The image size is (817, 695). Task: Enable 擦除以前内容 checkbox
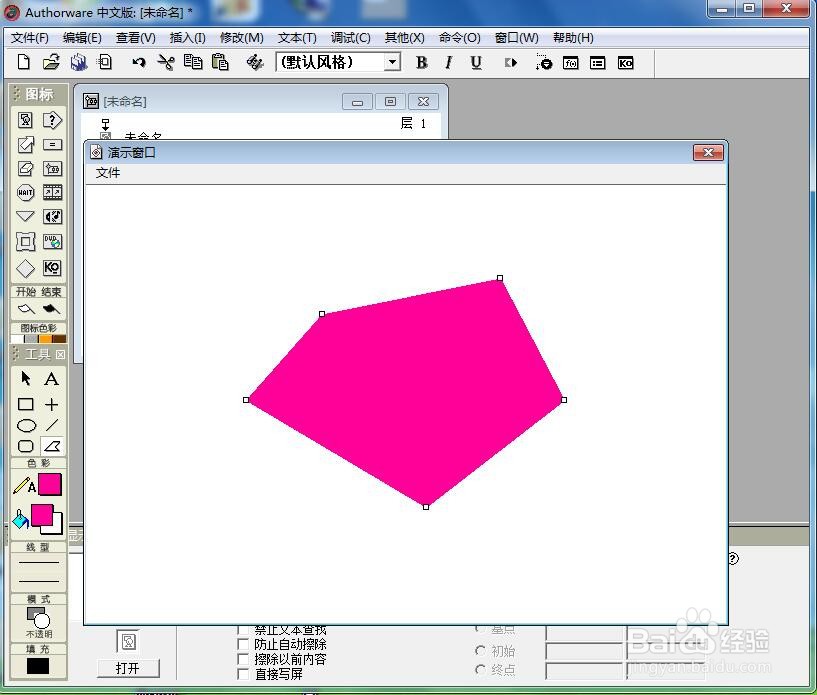tap(243, 659)
